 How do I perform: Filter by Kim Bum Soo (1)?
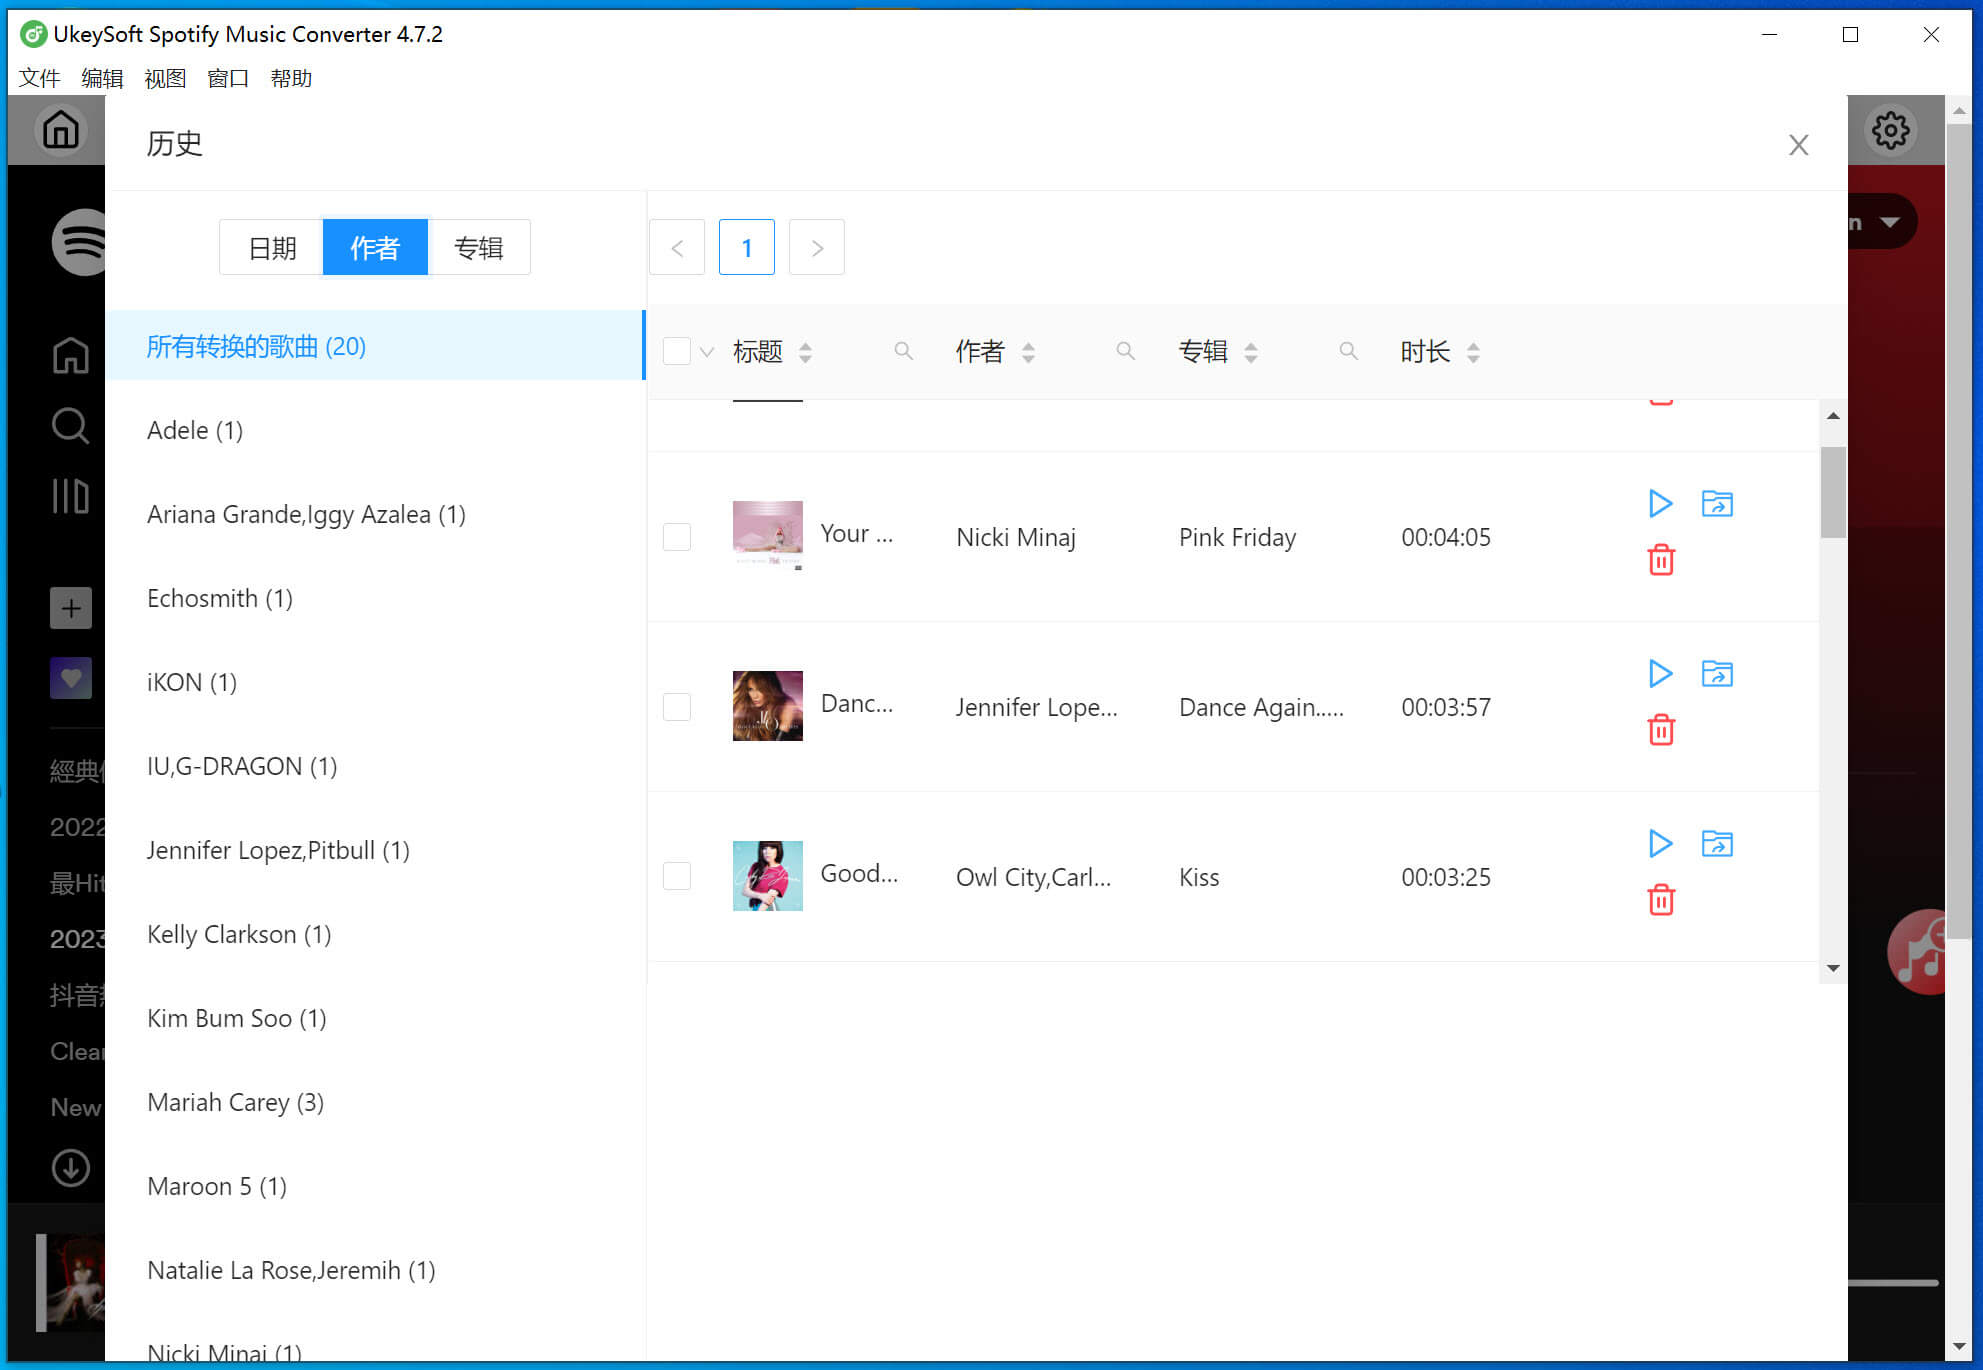click(375, 1018)
